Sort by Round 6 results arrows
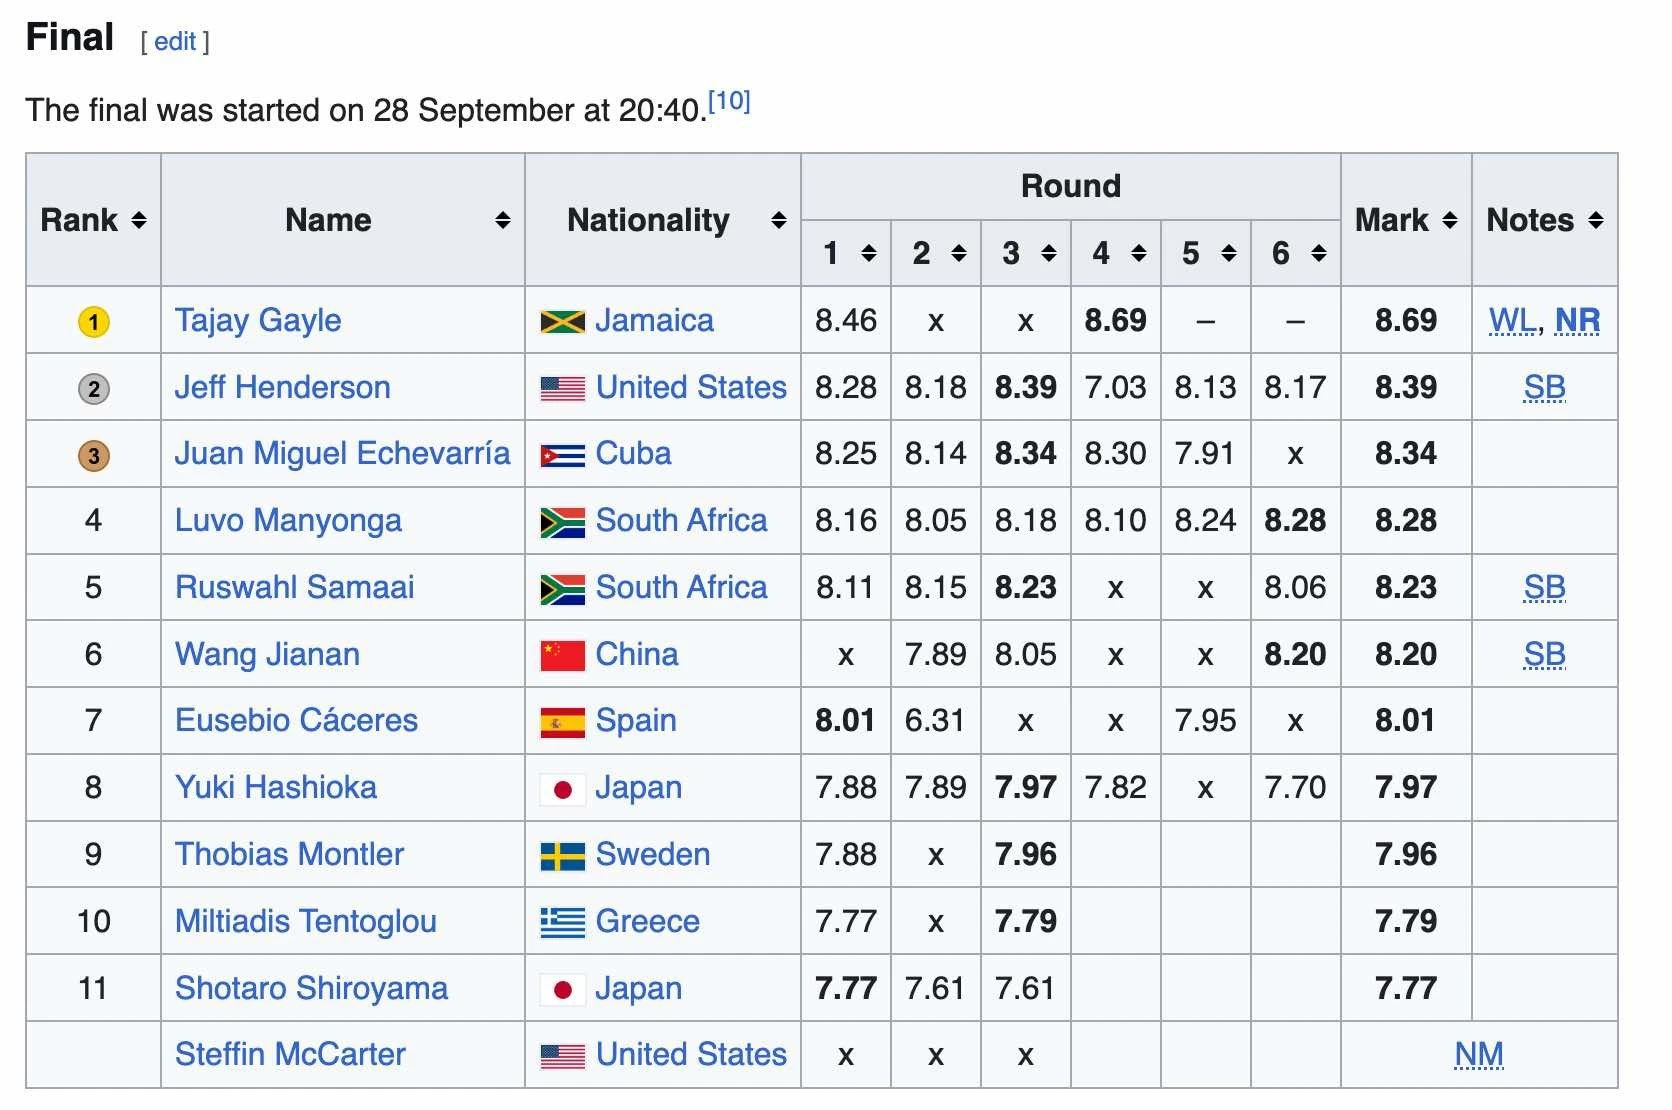 click(x=1319, y=253)
